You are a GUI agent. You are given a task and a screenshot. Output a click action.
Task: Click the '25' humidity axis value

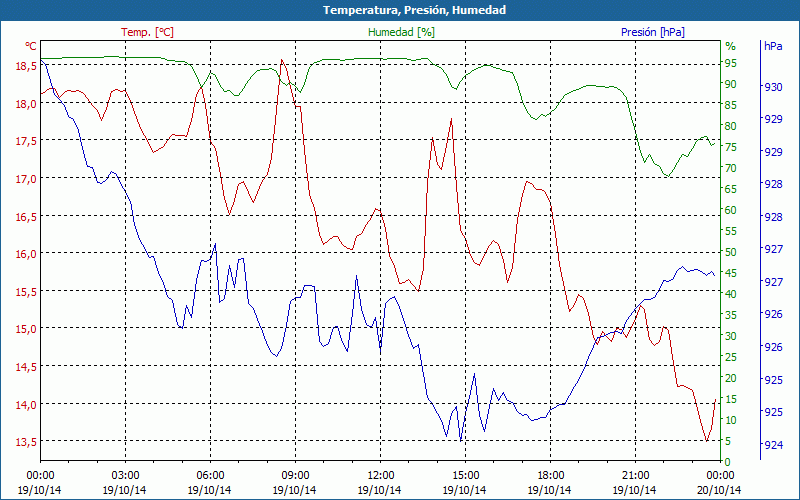(x=731, y=357)
